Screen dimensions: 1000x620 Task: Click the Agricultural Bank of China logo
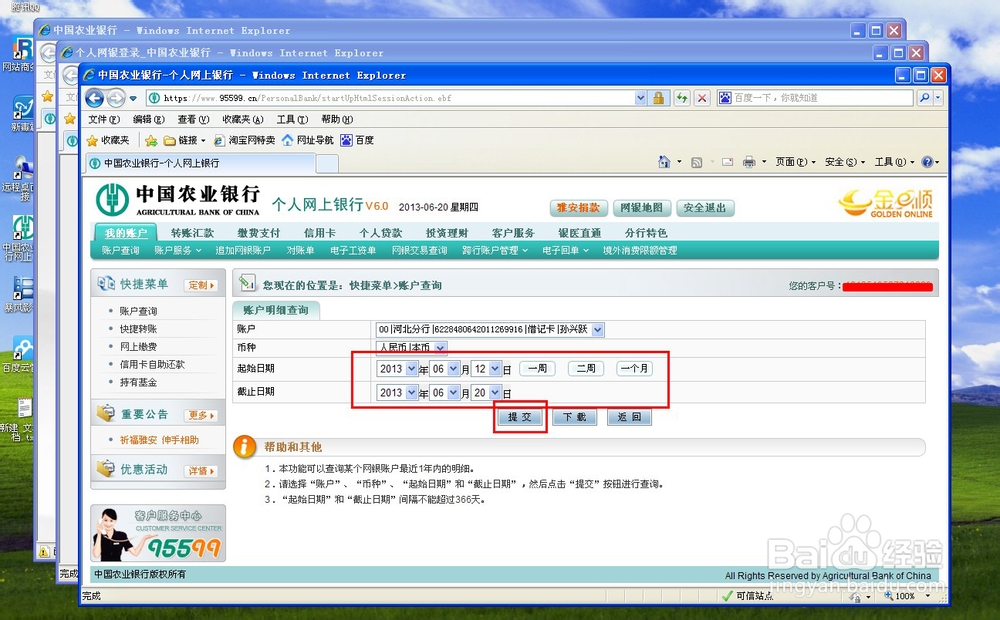click(x=179, y=200)
